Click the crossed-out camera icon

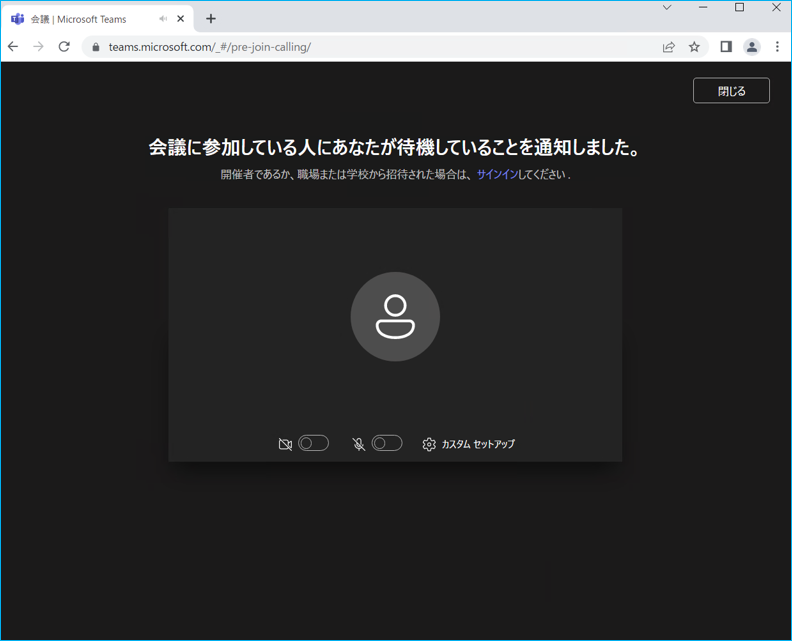(x=285, y=444)
